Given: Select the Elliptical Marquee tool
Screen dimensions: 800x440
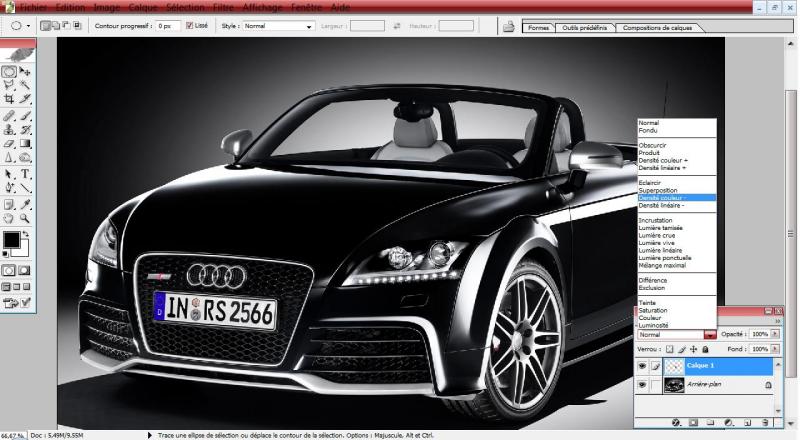Looking at the screenshot, I should (9, 71).
